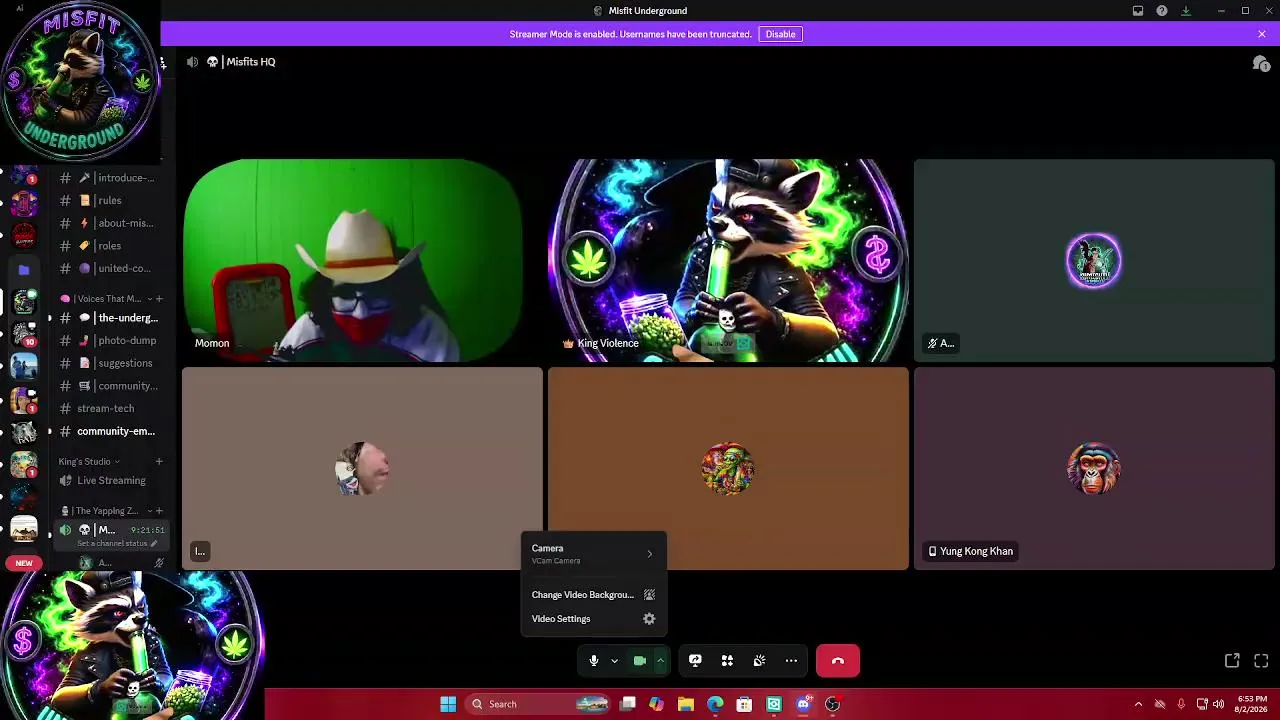Open the united-co channel
This screenshot has width=1280, height=720.
coord(110,268)
